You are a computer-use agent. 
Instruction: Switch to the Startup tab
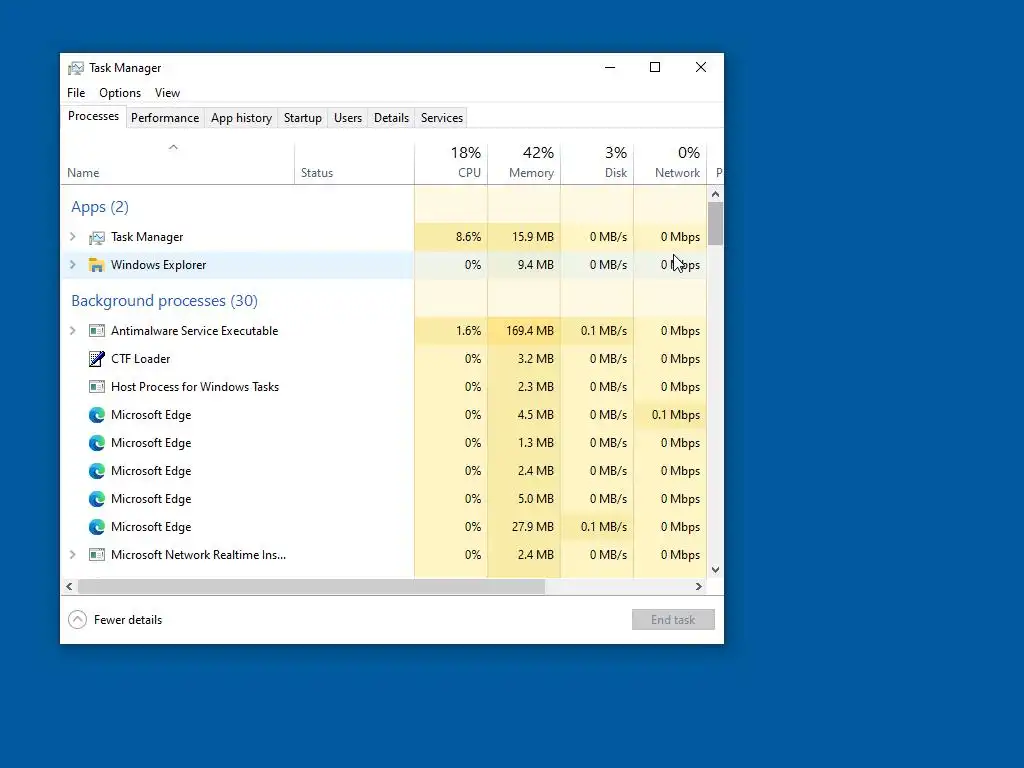point(302,118)
